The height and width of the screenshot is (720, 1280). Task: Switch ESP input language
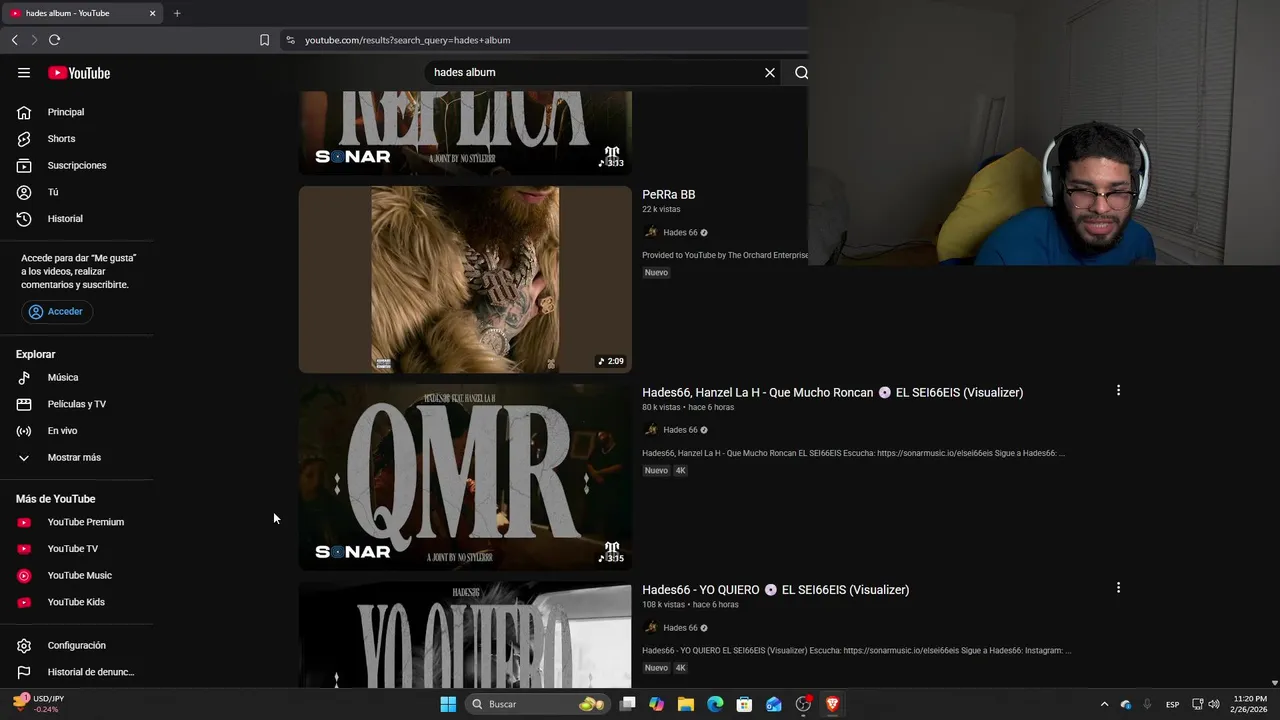tap(1172, 704)
